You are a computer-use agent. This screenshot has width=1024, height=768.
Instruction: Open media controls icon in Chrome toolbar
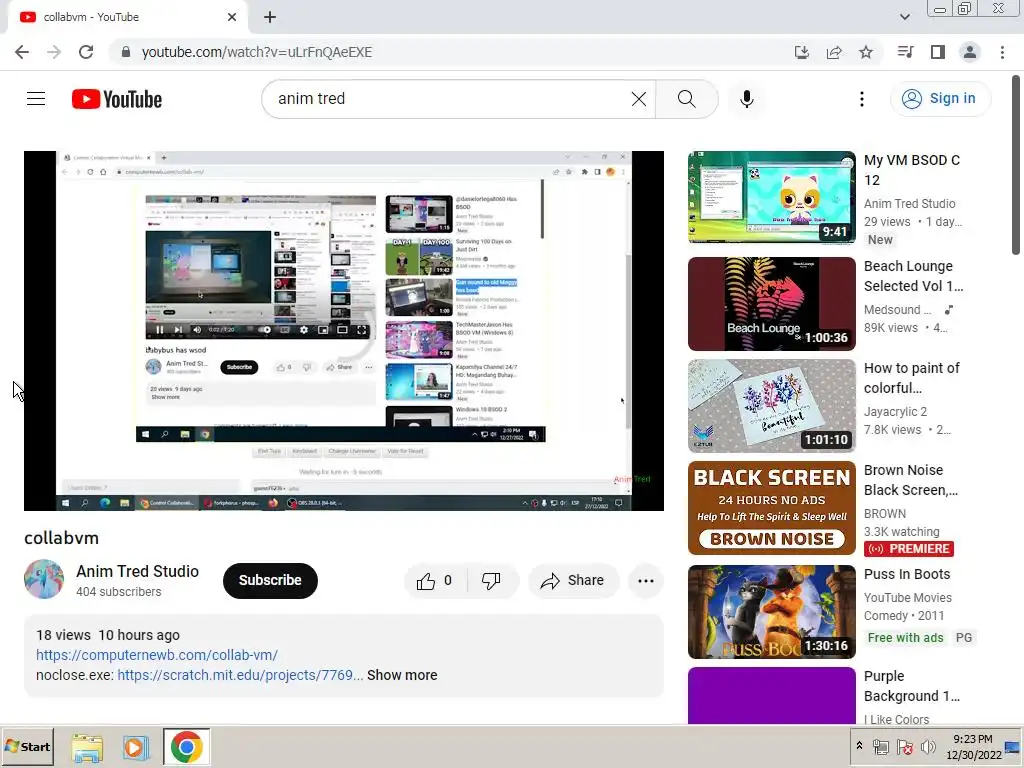(x=905, y=52)
